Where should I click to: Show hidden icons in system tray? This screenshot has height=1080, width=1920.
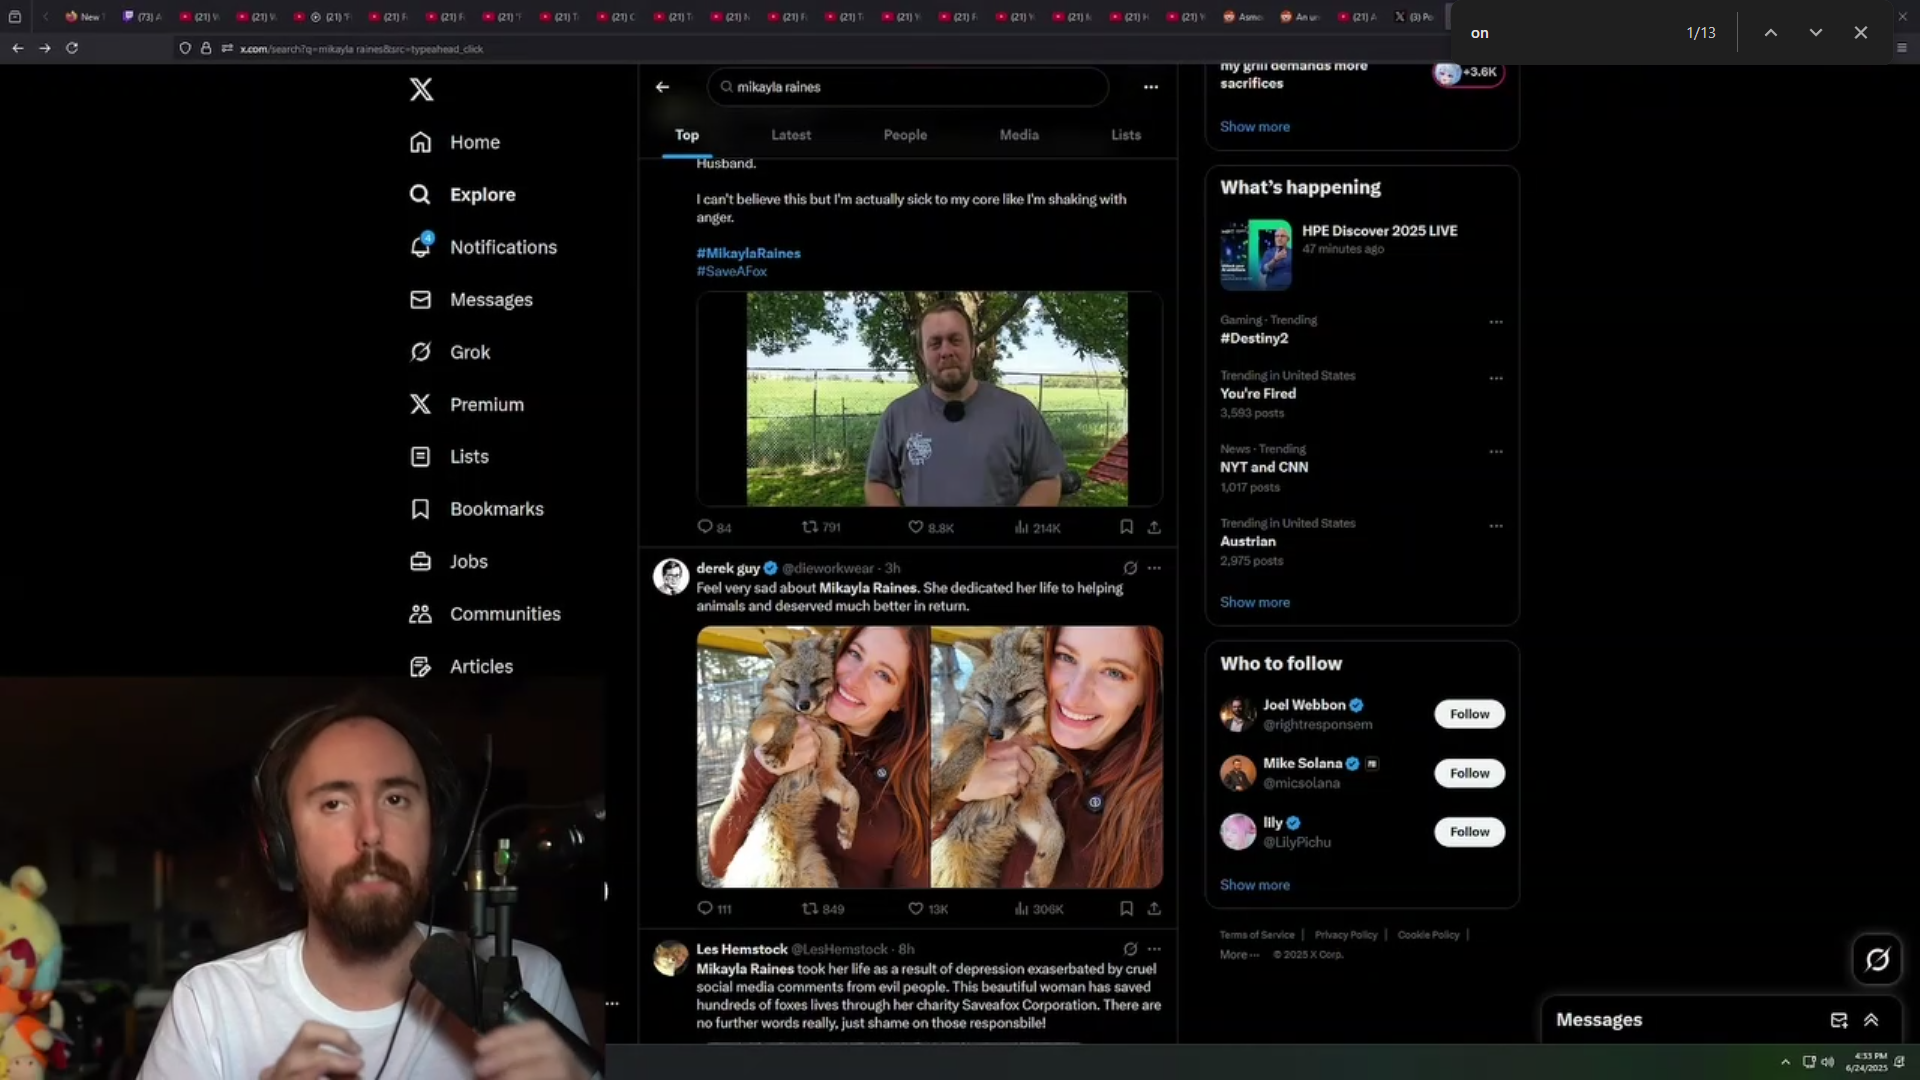[x=1785, y=1062]
